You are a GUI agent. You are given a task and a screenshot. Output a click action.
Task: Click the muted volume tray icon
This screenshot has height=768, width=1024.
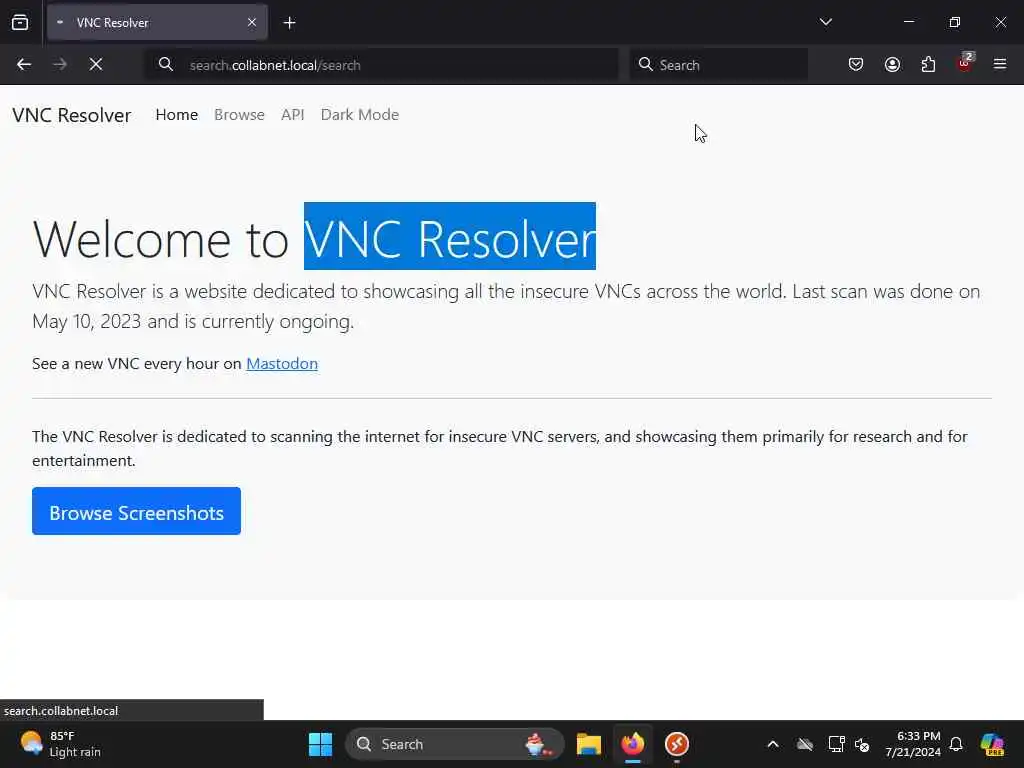(x=862, y=744)
